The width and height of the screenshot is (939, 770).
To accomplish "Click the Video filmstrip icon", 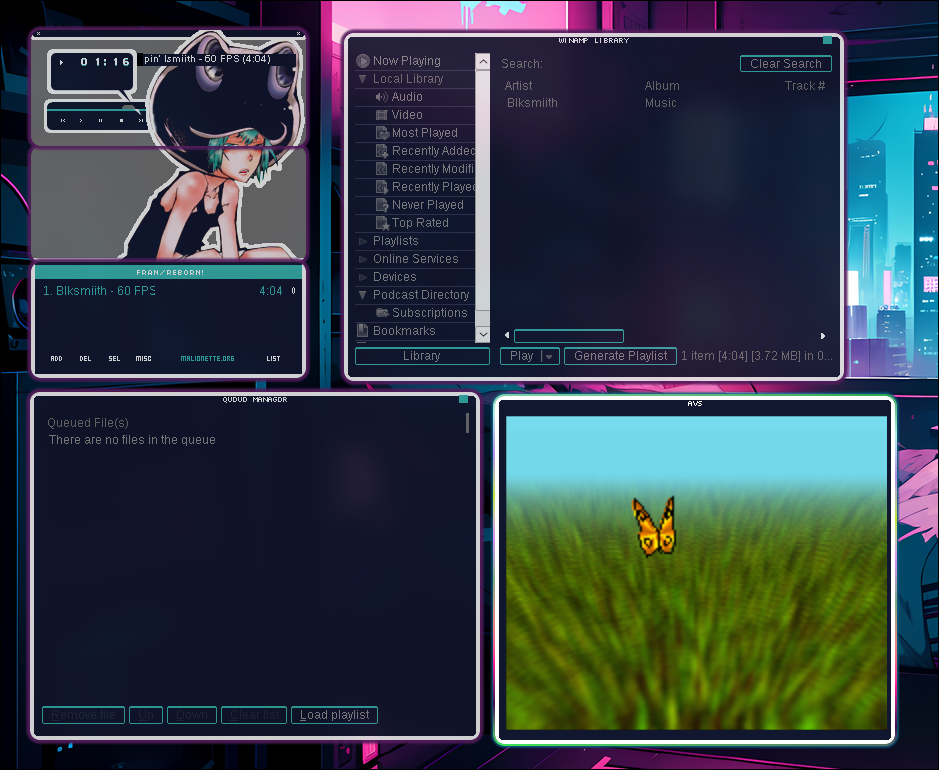I will (381, 115).
